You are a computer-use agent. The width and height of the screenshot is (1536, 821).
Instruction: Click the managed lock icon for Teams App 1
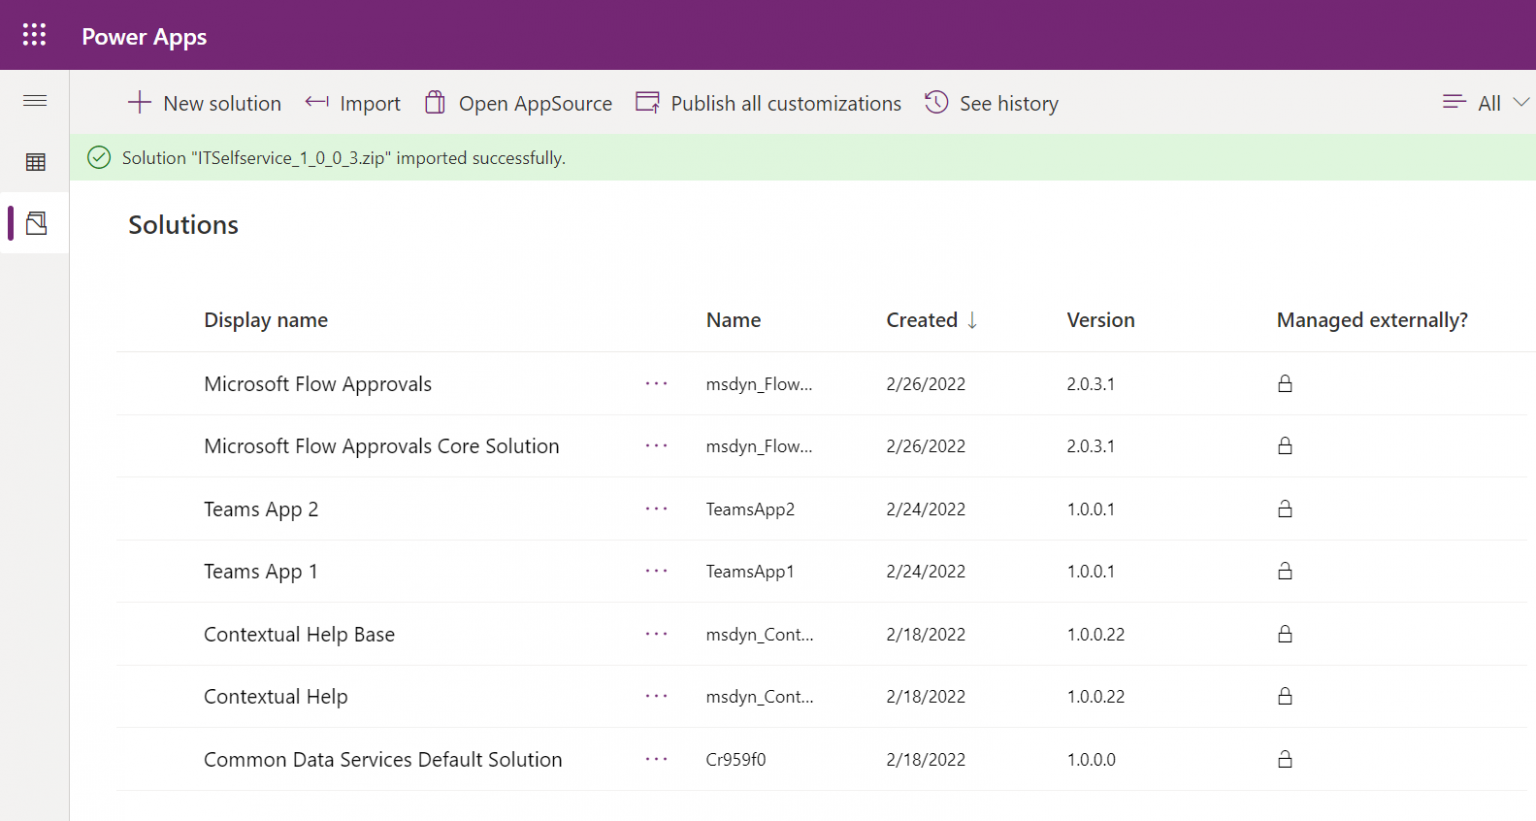[x=1285, y=571]
